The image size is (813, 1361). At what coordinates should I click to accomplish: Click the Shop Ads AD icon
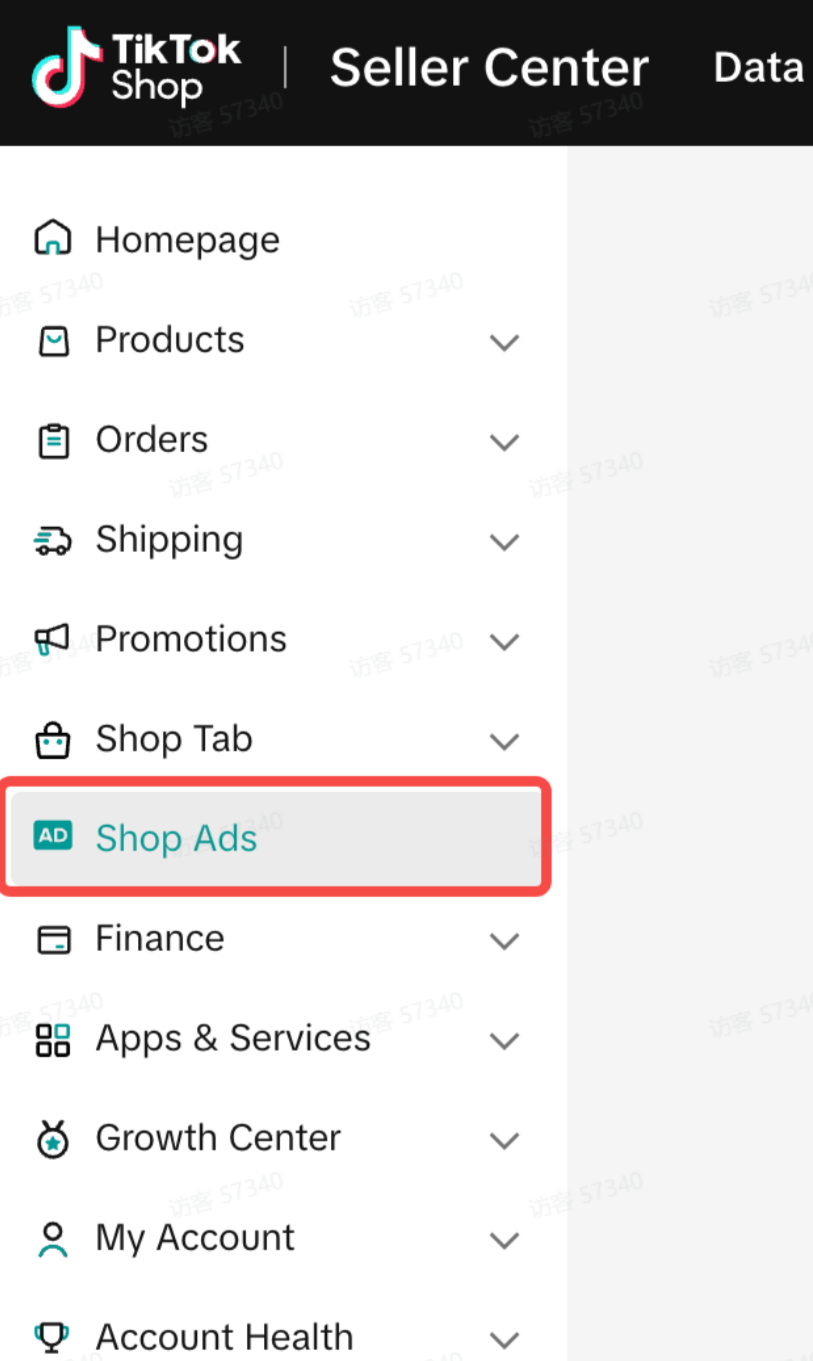[x=53, y=836]
